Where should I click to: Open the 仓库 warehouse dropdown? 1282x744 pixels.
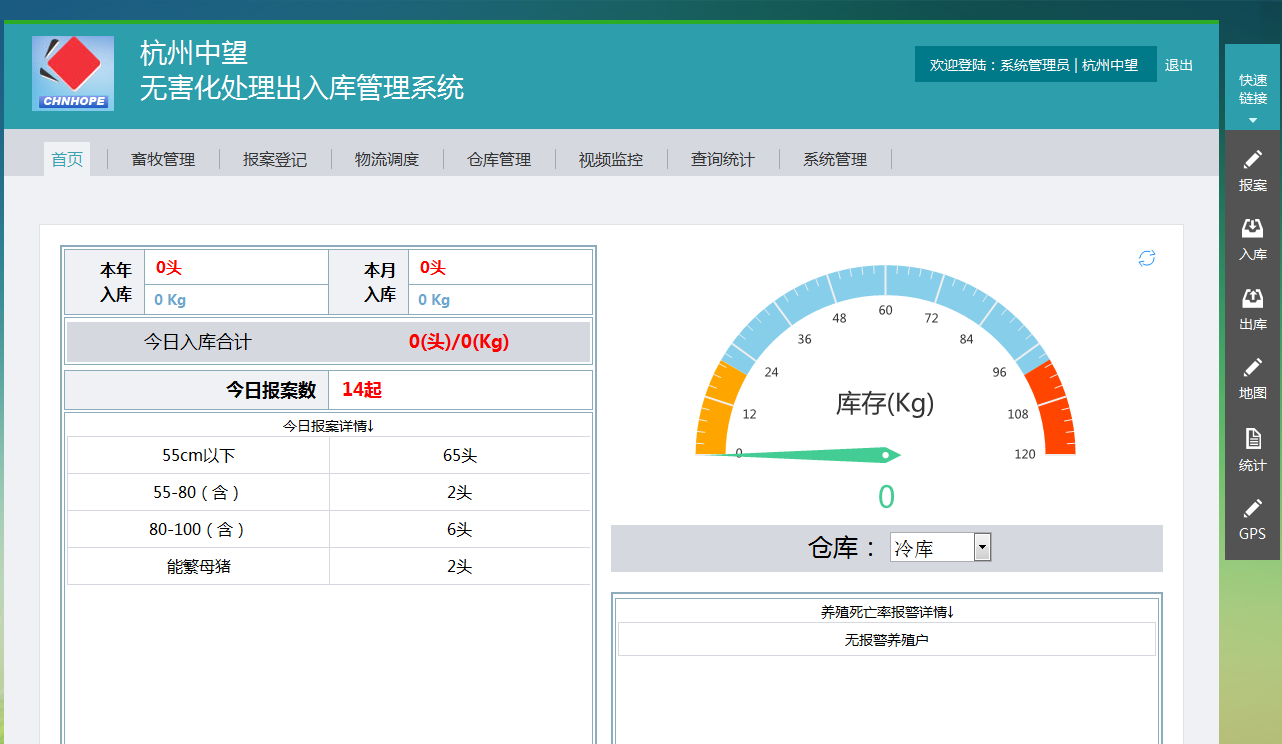point(981,547)
